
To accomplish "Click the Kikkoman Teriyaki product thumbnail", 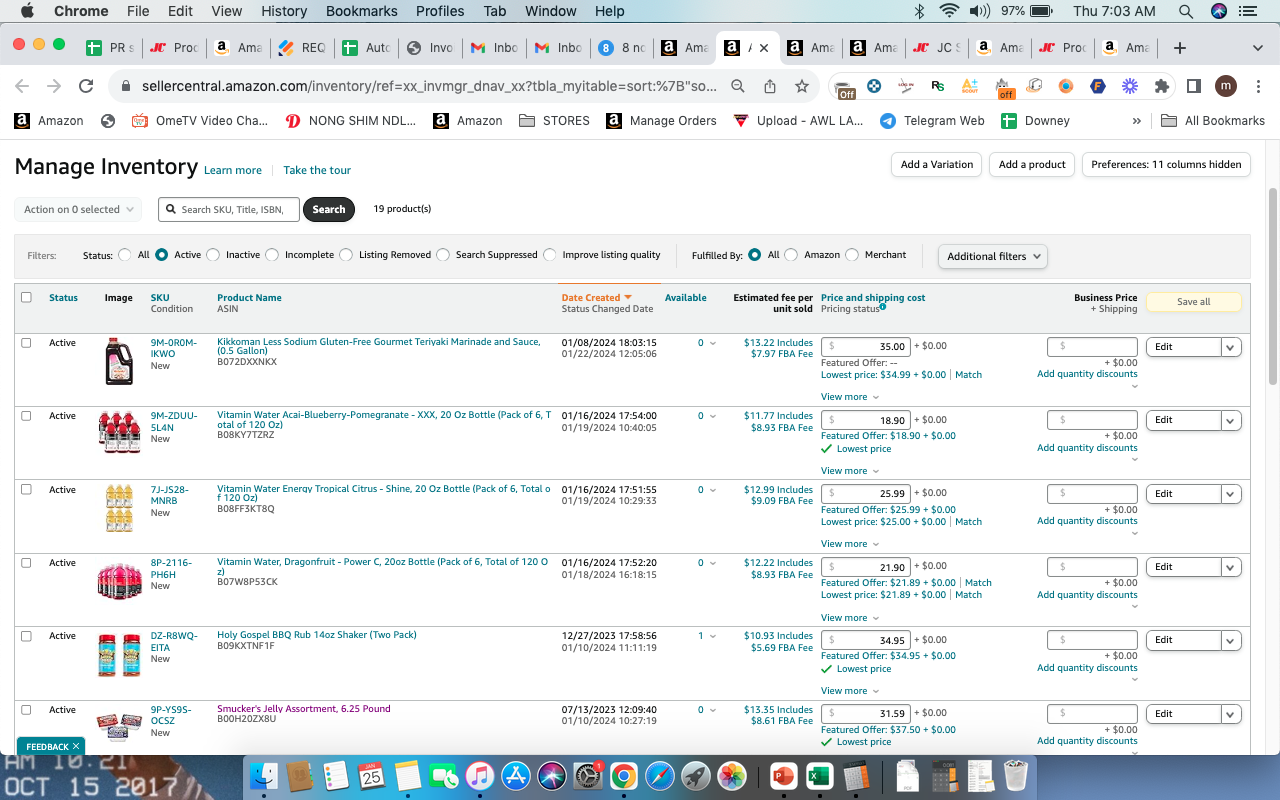I will coord(119,361).
